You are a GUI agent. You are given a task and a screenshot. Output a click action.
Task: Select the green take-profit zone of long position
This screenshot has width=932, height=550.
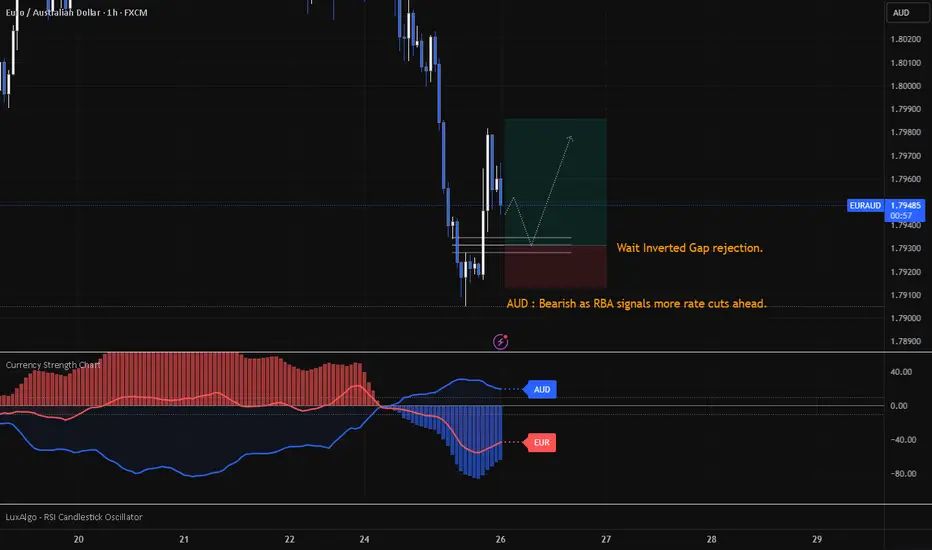(x=556, y=182)
